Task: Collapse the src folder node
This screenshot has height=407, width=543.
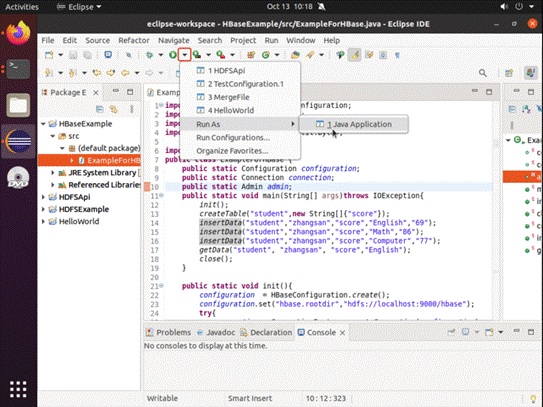Action: click(x=53, y=136)
